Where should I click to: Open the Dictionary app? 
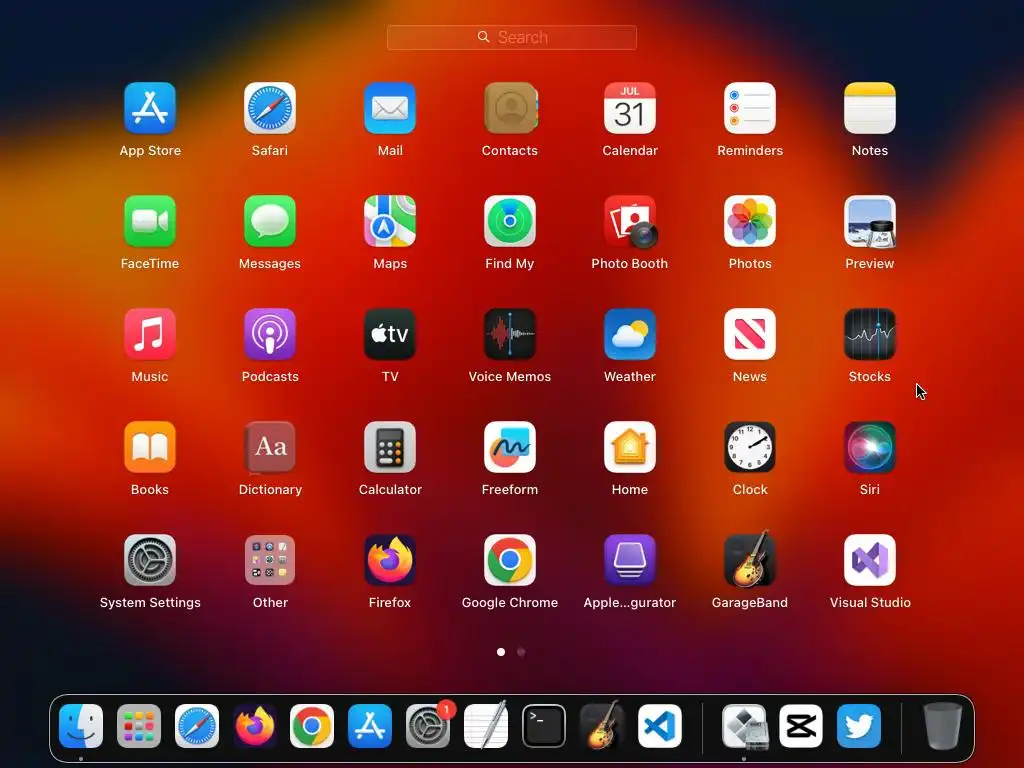pos(270,447)
